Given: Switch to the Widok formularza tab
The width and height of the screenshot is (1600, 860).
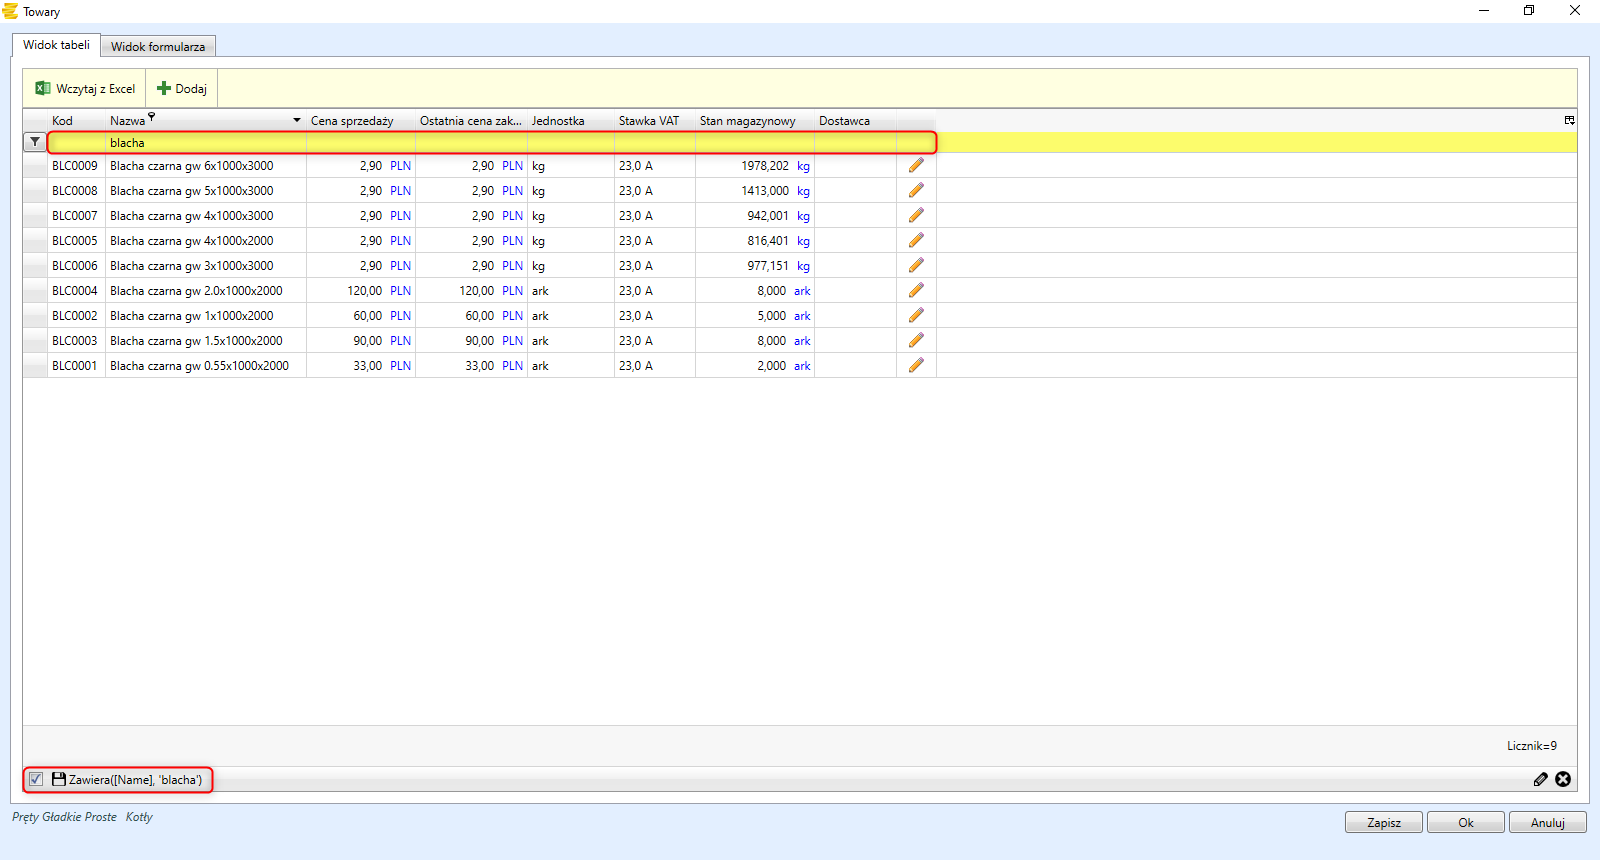Looking at the screenshot, I should pyautogui.click(x=158, y=46).
